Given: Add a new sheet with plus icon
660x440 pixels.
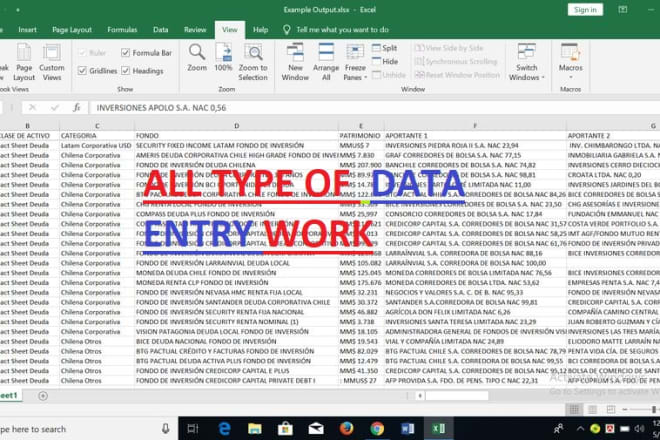Looking at the screenshot, I should click(x=43, y=396).
